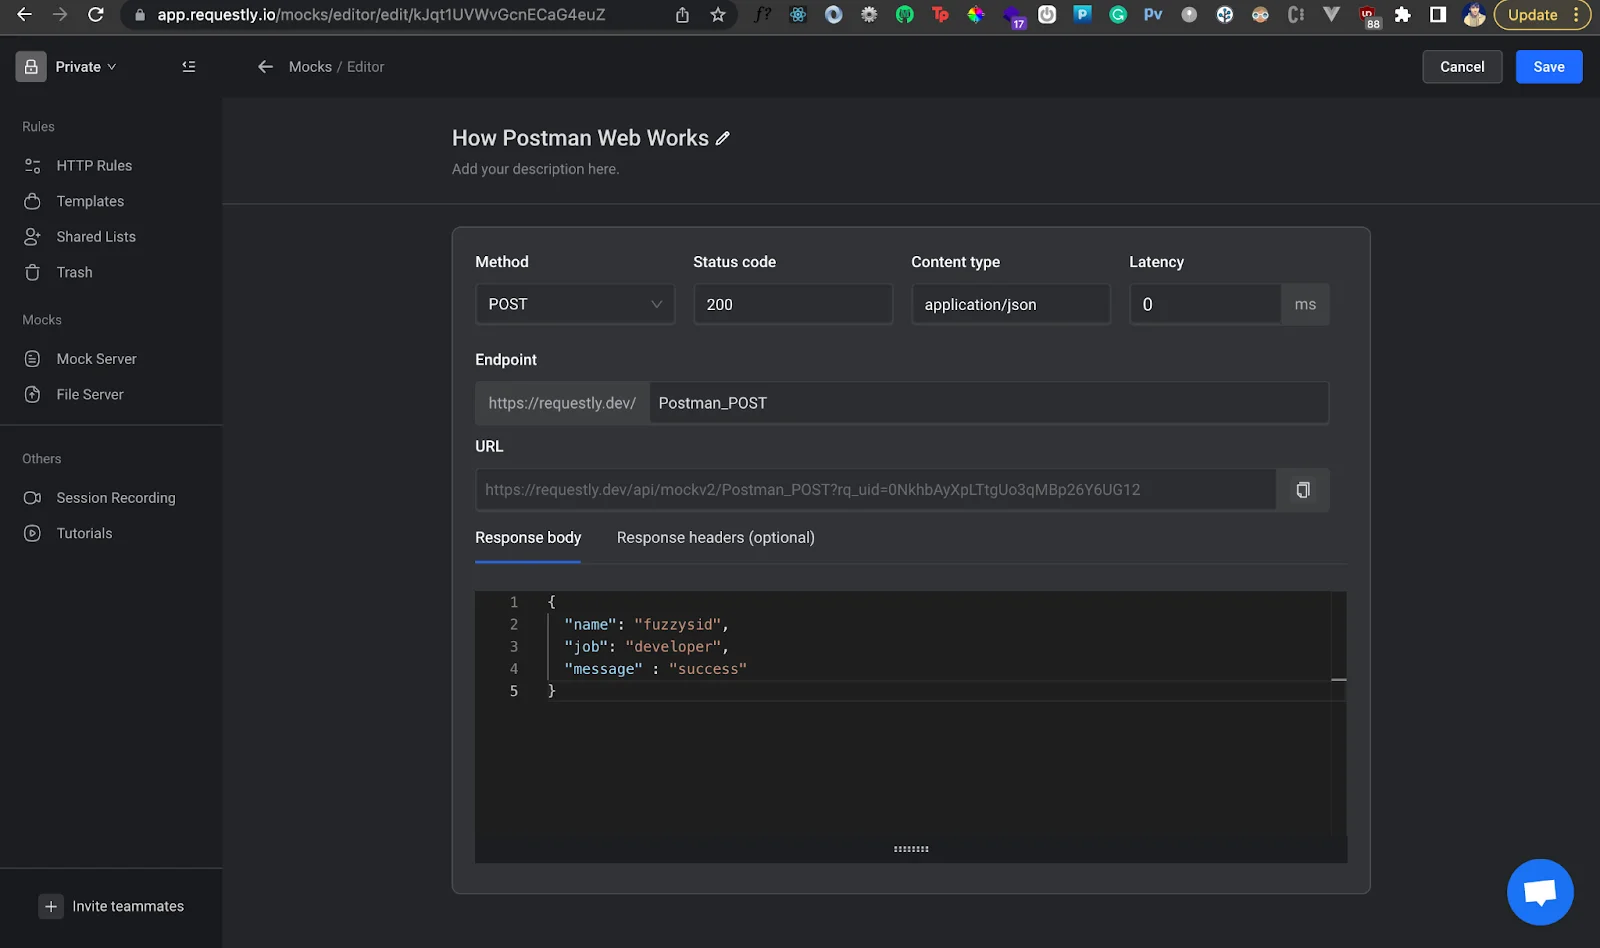Switch to the Response body tab
This screenshot has height=948, width=1600.
pos(528,538)
